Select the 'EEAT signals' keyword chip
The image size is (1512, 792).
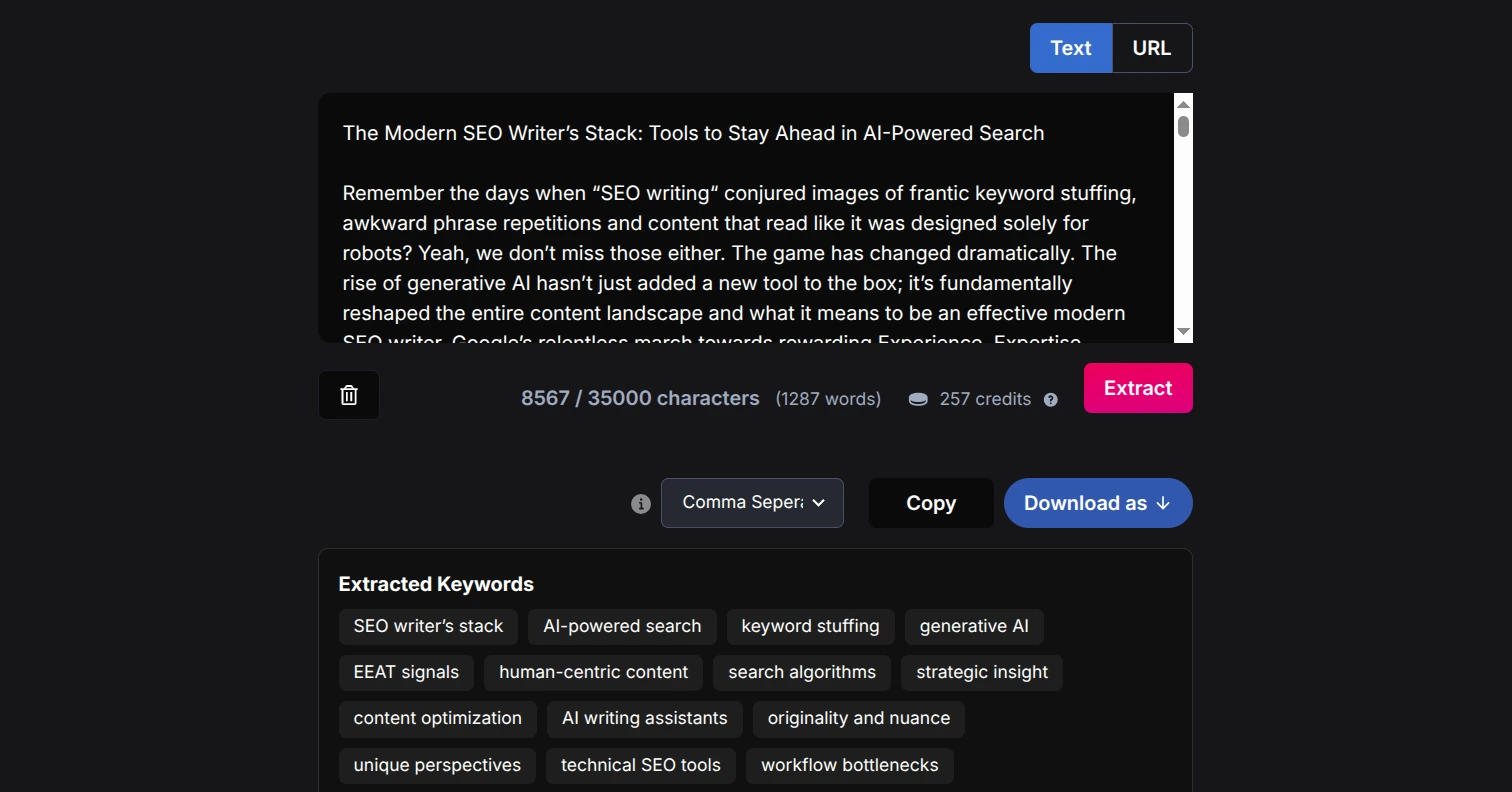point(406,672)
